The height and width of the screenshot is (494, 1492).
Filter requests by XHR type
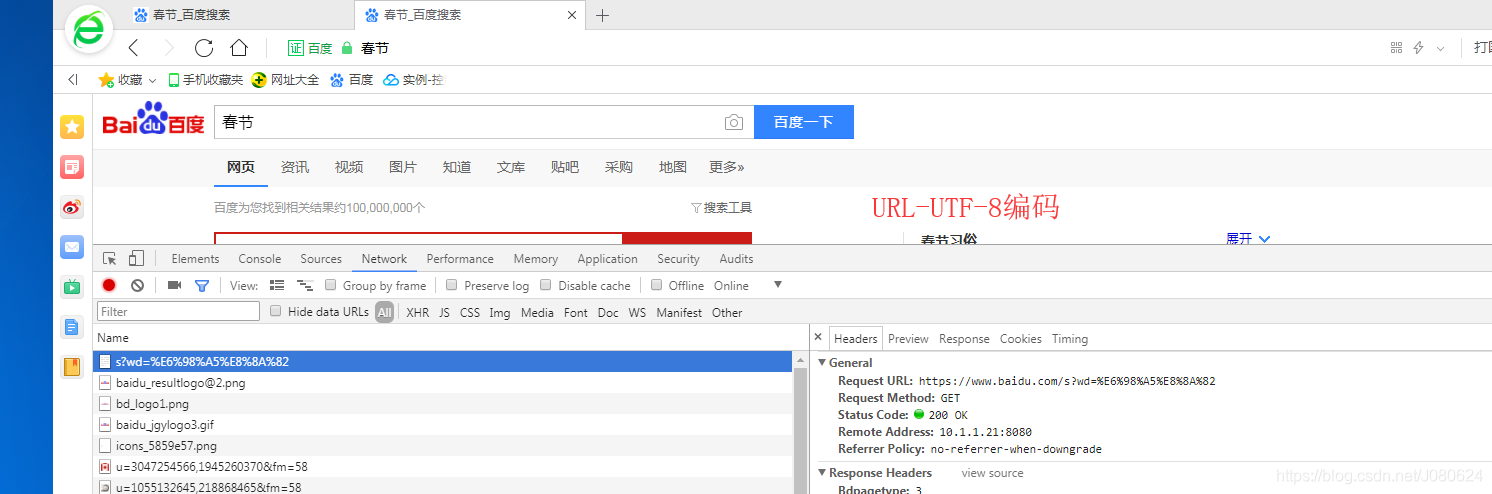tap(418, 312)
